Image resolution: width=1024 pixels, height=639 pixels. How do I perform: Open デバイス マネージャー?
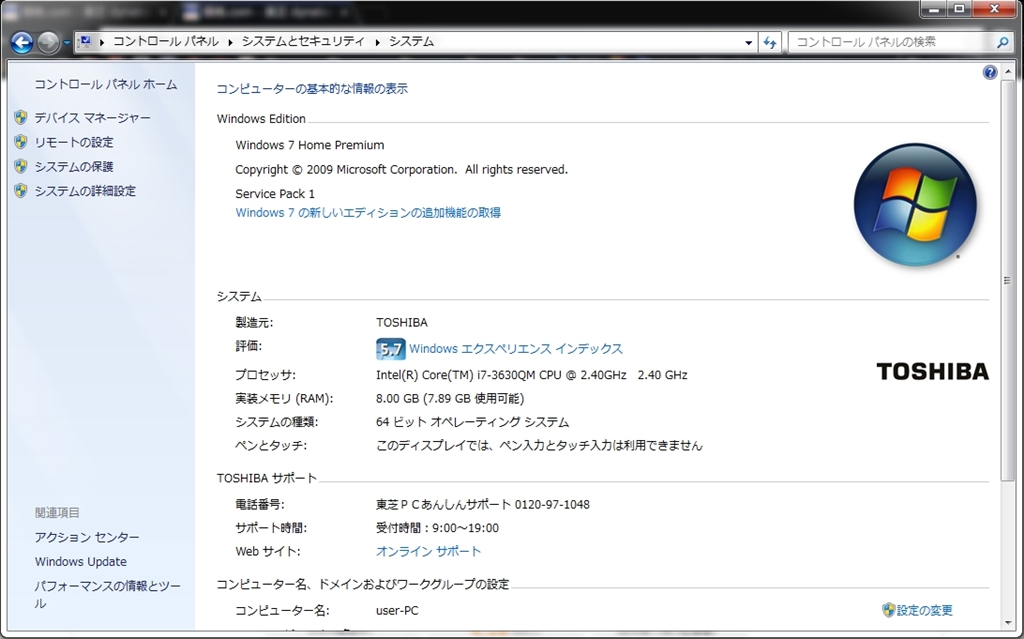point(93,118)
